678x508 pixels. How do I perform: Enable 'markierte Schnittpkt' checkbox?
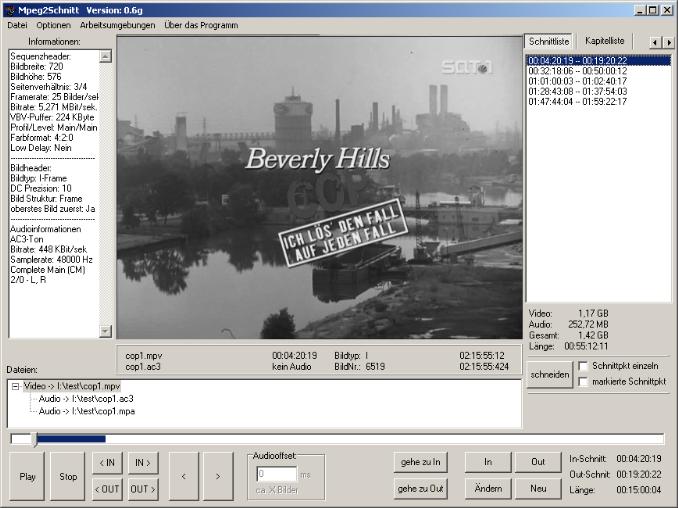(x=583, y=382)
